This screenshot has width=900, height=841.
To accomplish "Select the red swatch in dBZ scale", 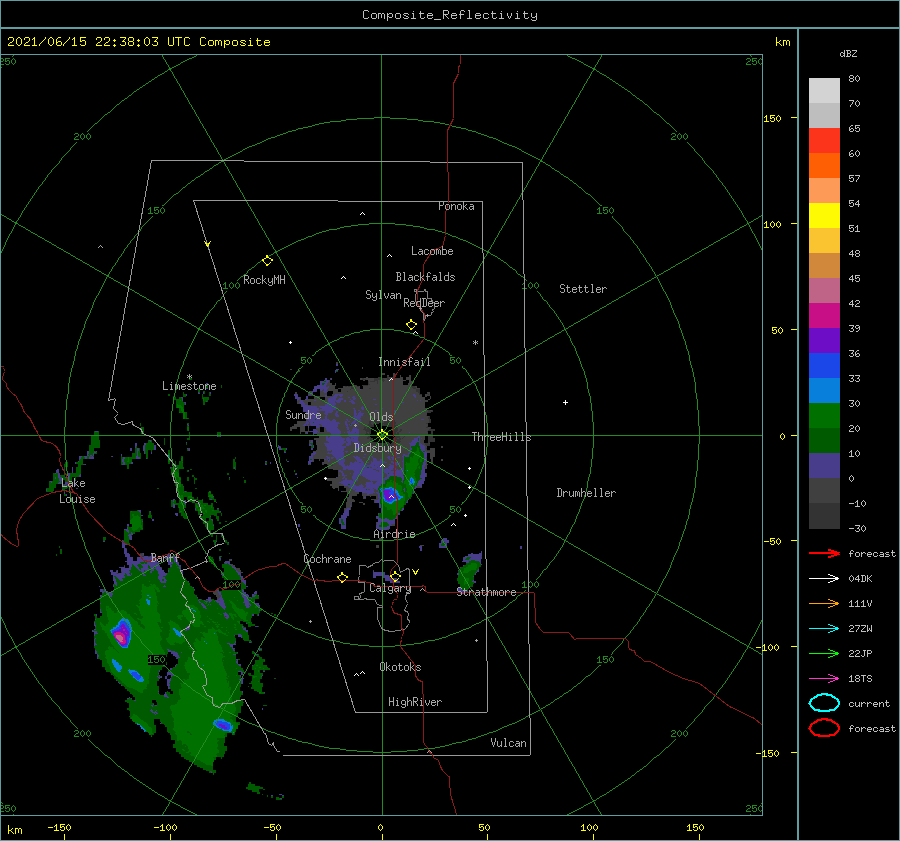I will [824, 141].
